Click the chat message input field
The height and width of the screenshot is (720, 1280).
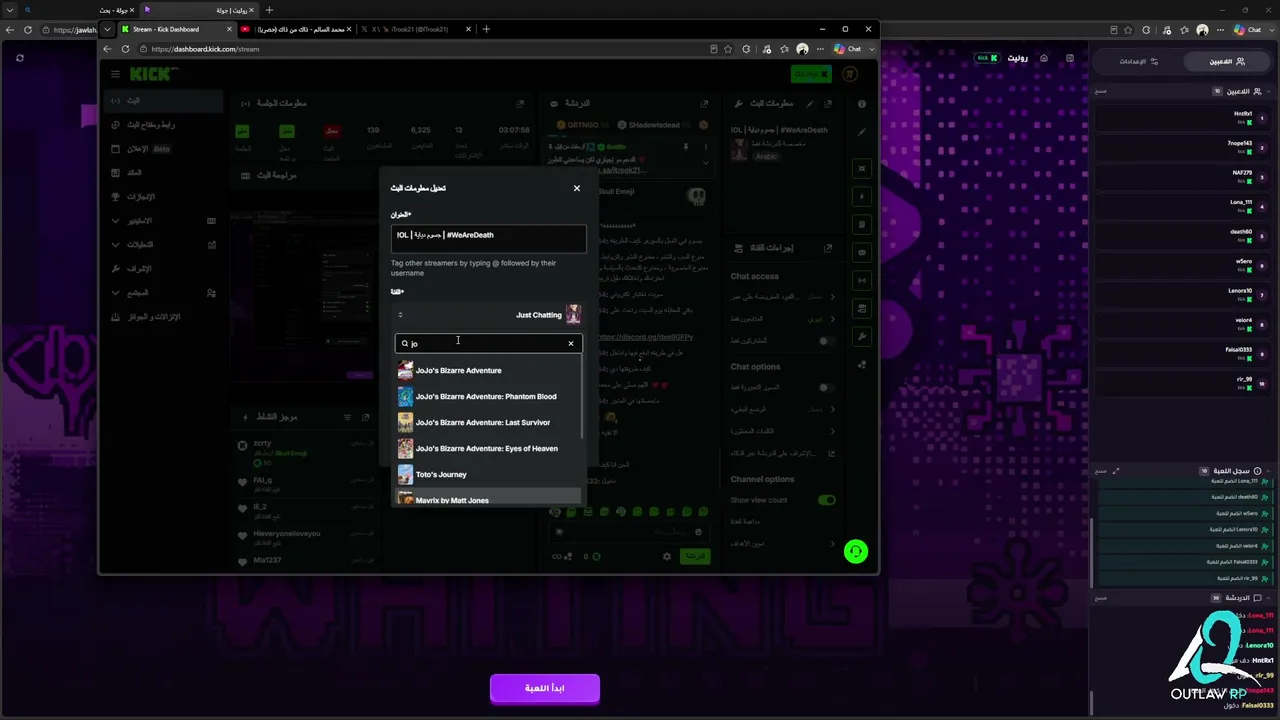629,532
